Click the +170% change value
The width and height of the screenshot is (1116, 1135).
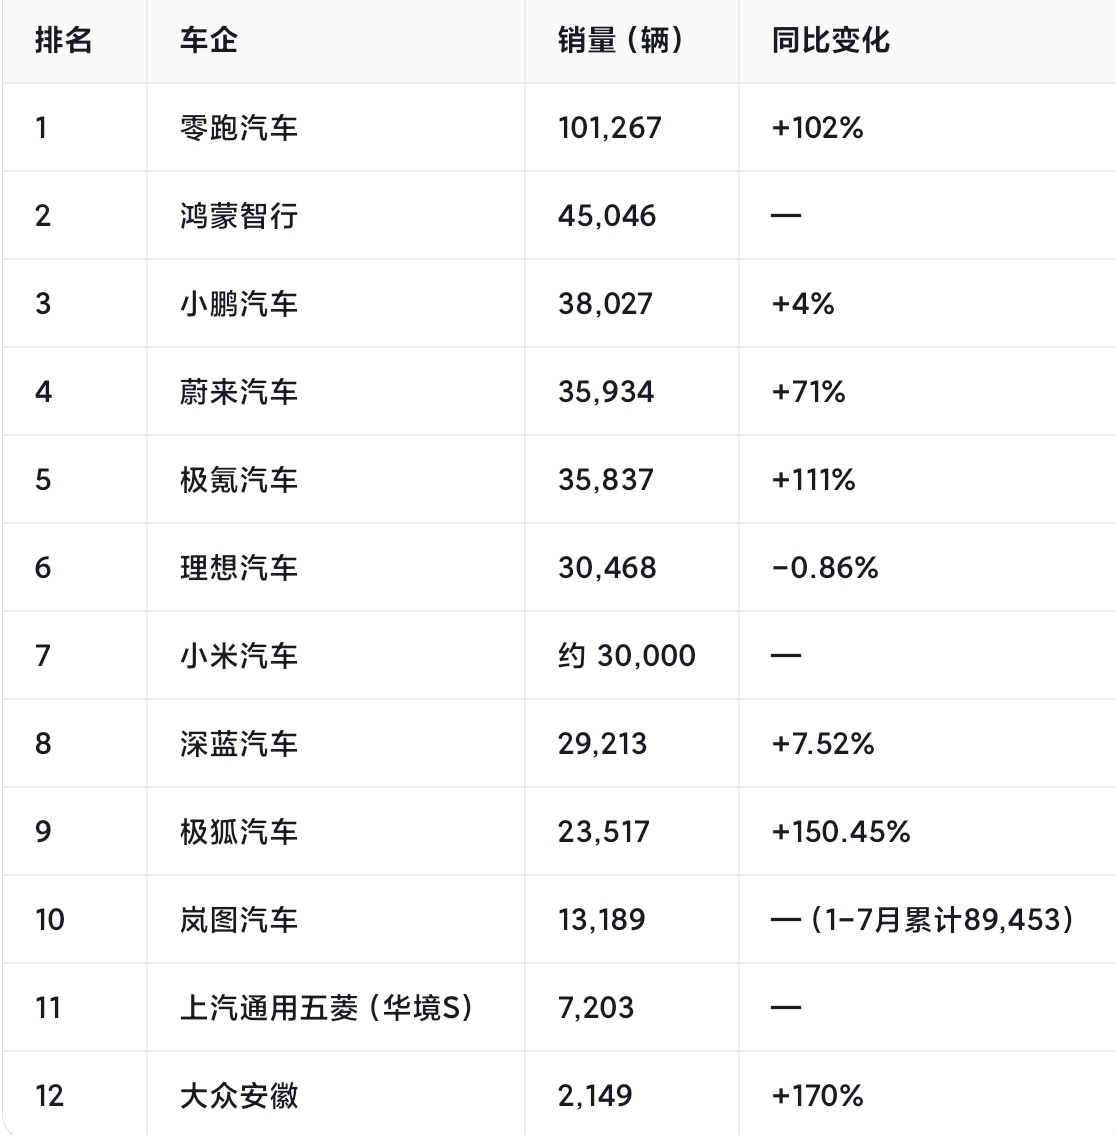tap(817, 1096)
